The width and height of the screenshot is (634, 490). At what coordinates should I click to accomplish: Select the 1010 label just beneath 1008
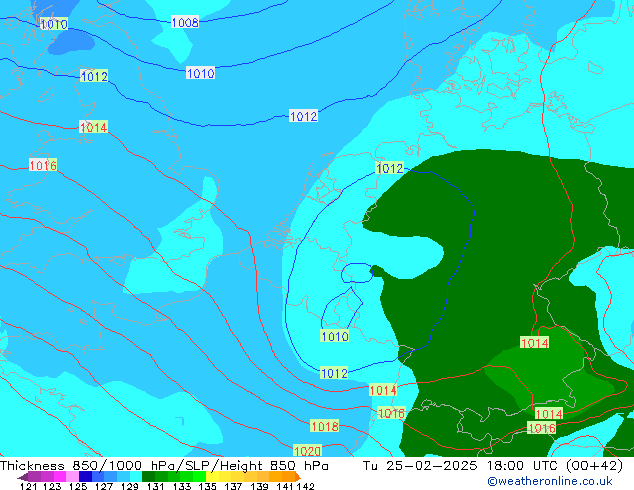click(201, 73)
